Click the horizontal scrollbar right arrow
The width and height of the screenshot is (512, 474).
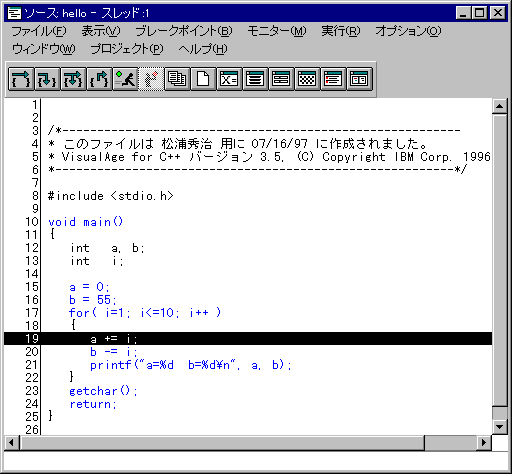click(x=484, y=443)
